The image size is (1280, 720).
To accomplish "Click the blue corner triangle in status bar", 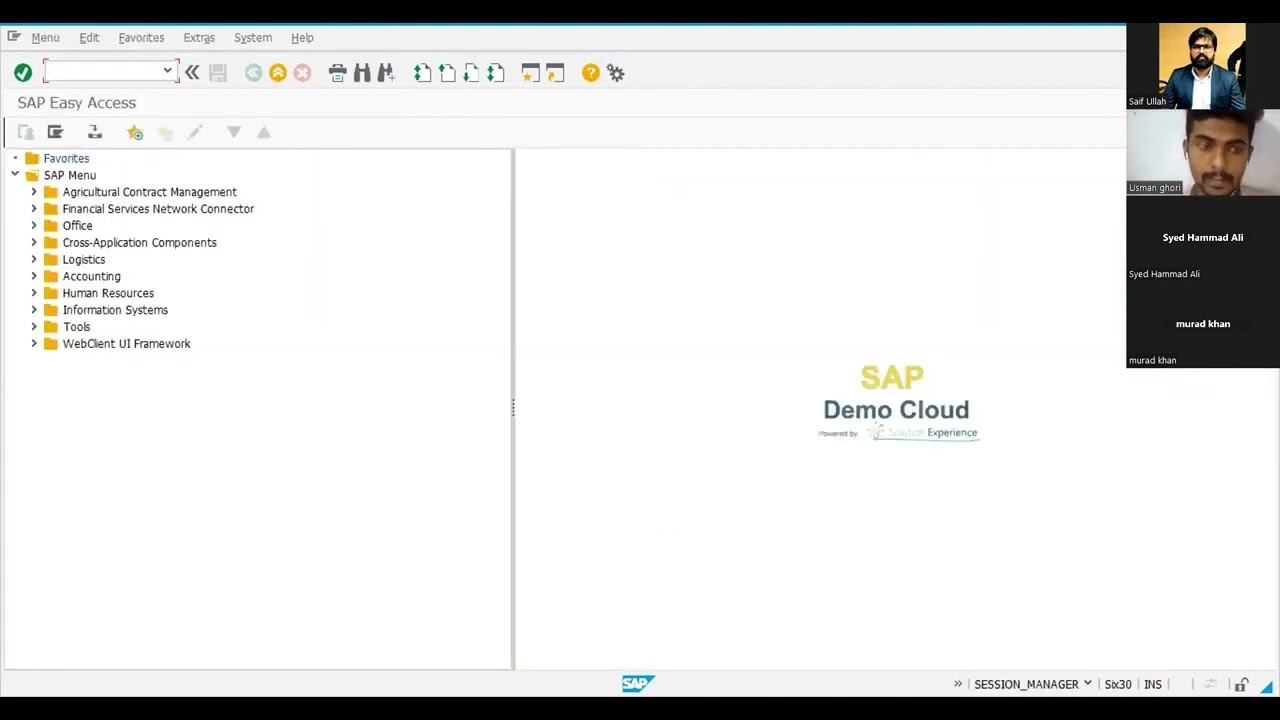I will tap(1267, 686).
